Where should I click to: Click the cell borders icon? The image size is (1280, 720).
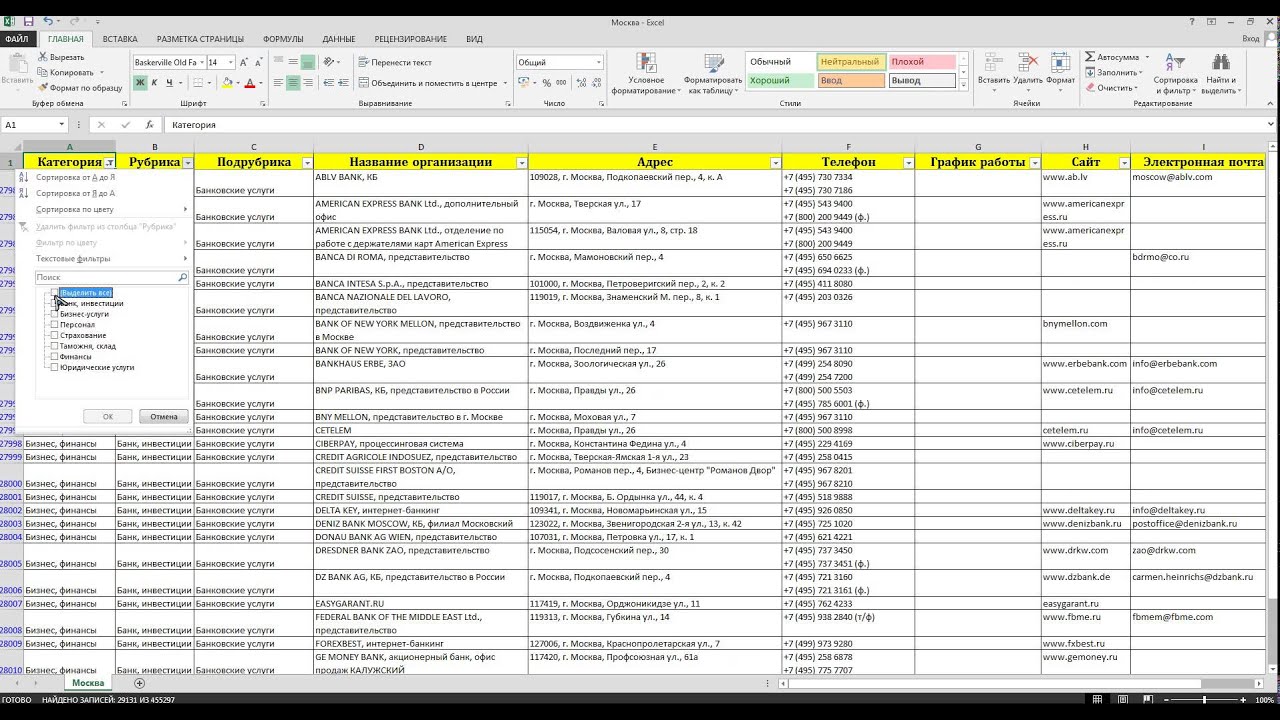point(200,82)
